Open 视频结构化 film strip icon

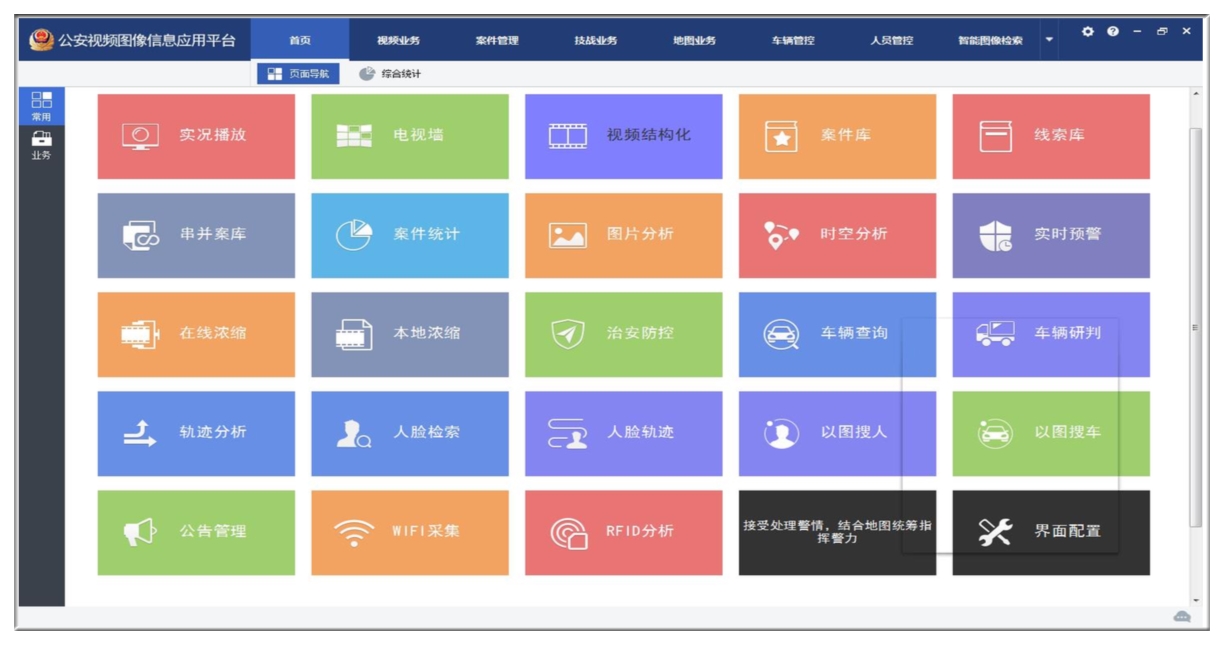tap(567, 136)
